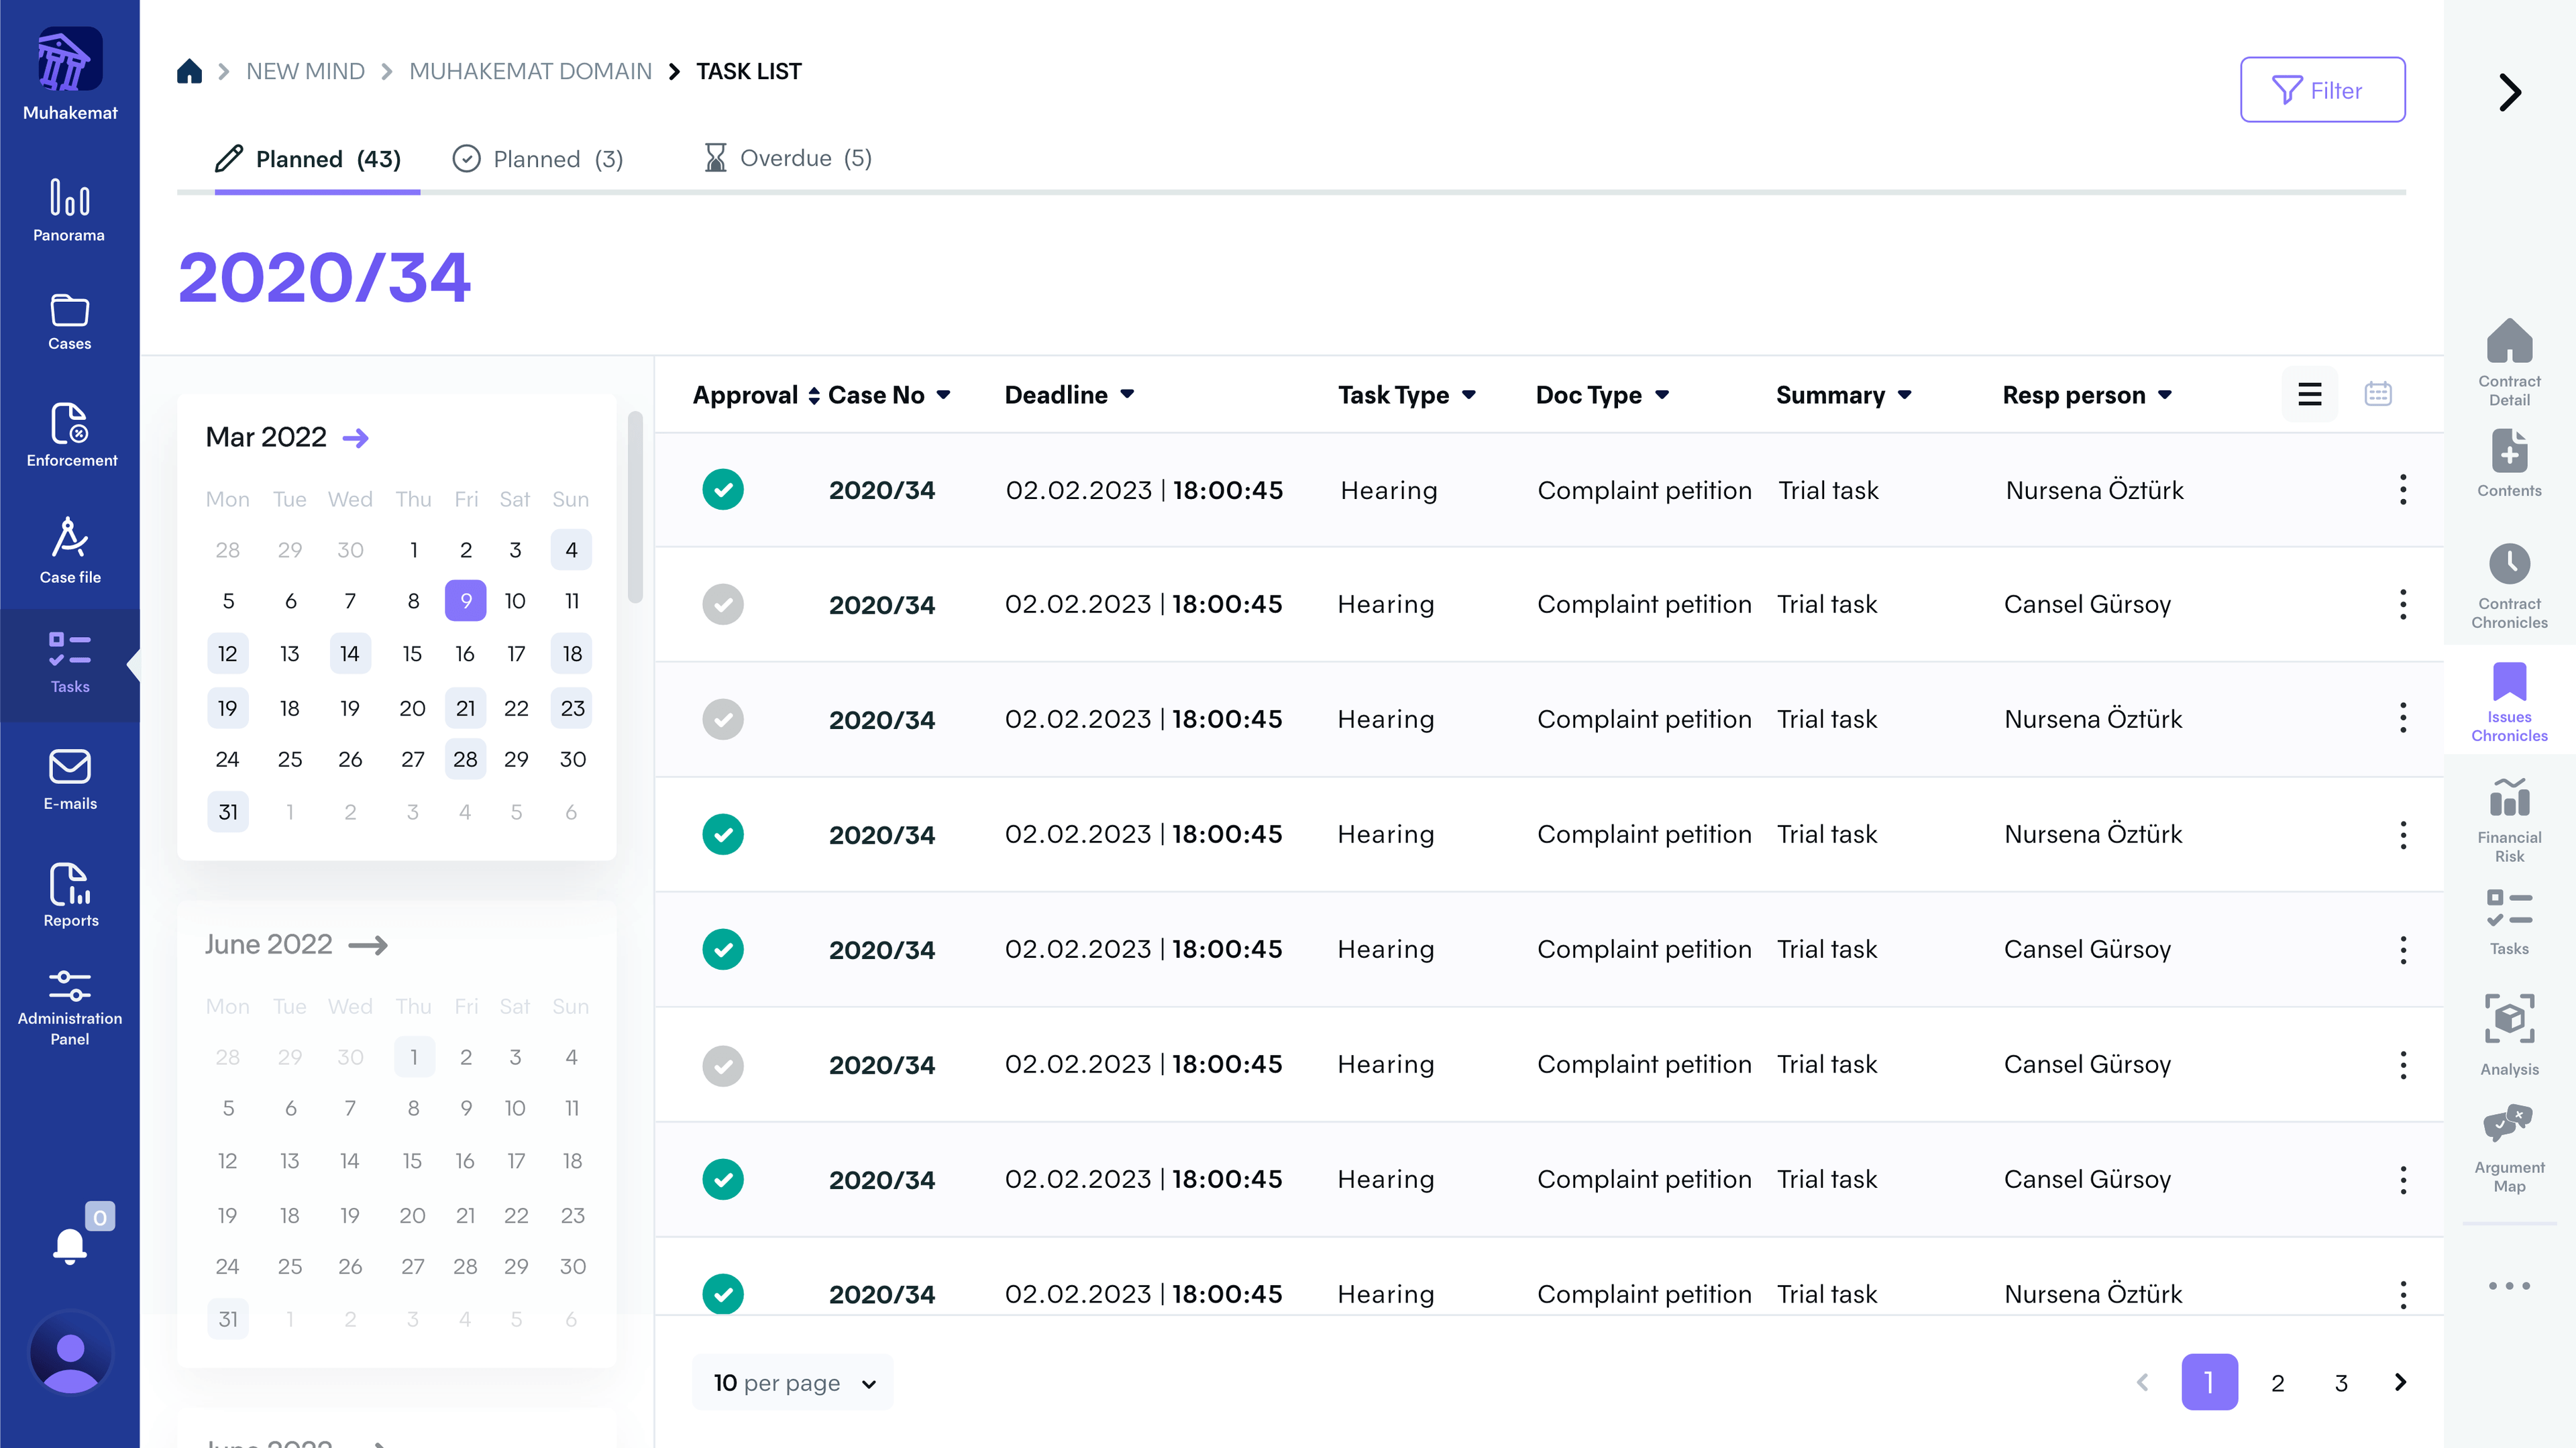Click the notification bell icon
2576x1448 pixels.
coord(70,1246)
